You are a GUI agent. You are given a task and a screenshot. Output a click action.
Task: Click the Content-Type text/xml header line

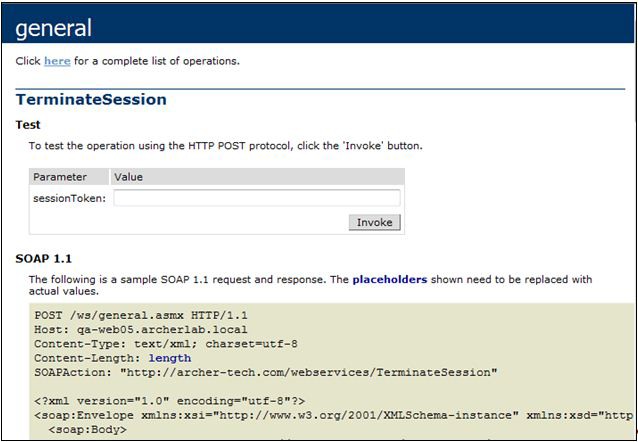click(166, 344)
